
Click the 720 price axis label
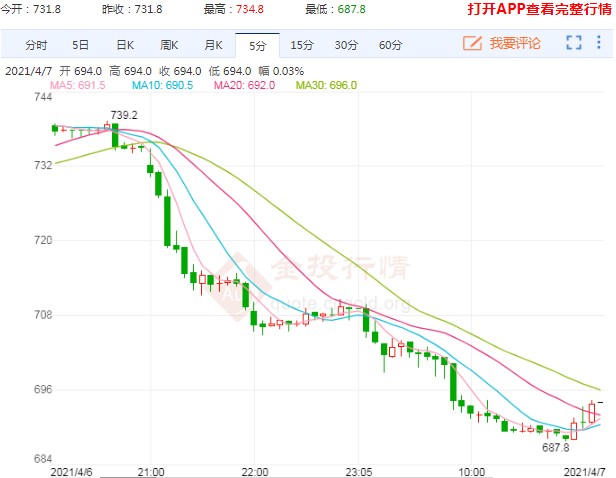(x=43, y=240)
